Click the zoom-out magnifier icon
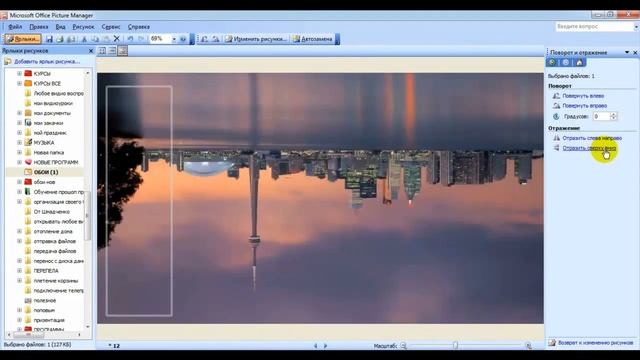 coord(403,346)
